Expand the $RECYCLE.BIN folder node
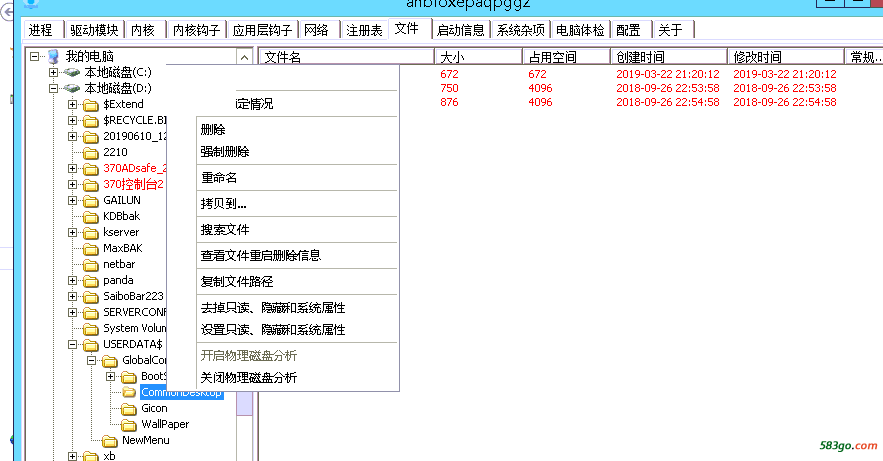 (x=73, y=120)
